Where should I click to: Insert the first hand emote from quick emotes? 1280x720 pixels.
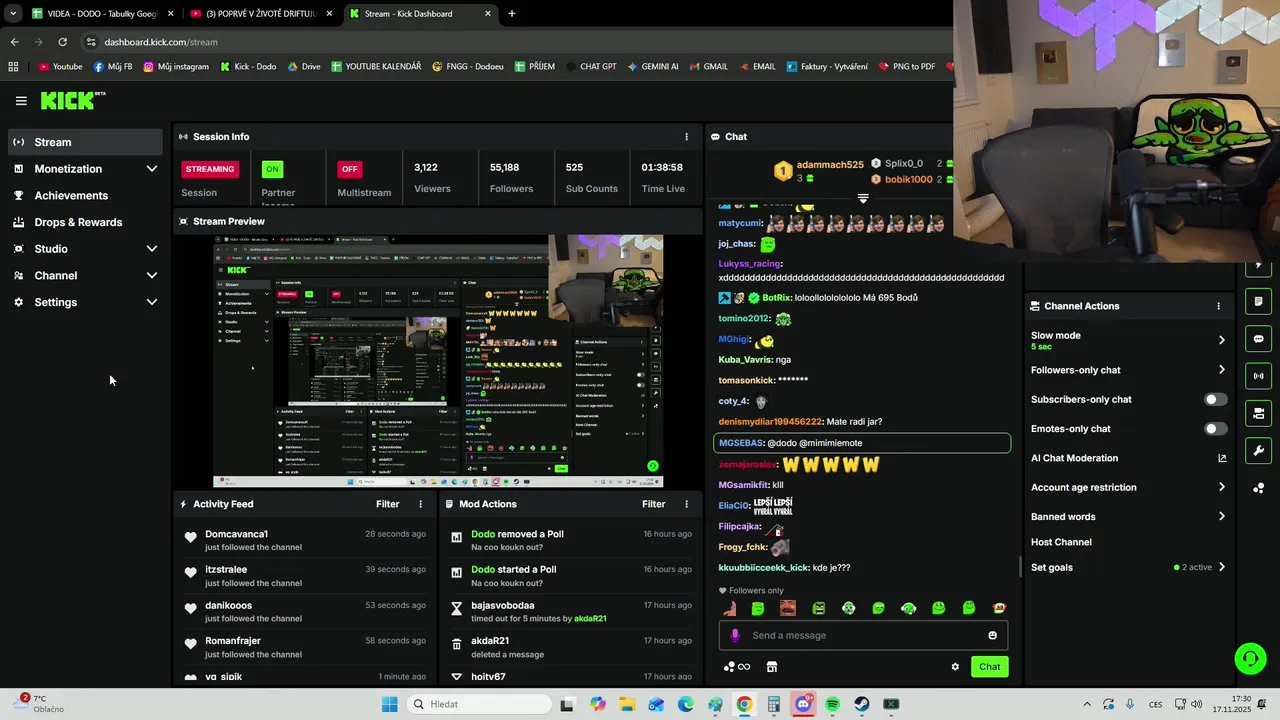click(x=729, y=608)
